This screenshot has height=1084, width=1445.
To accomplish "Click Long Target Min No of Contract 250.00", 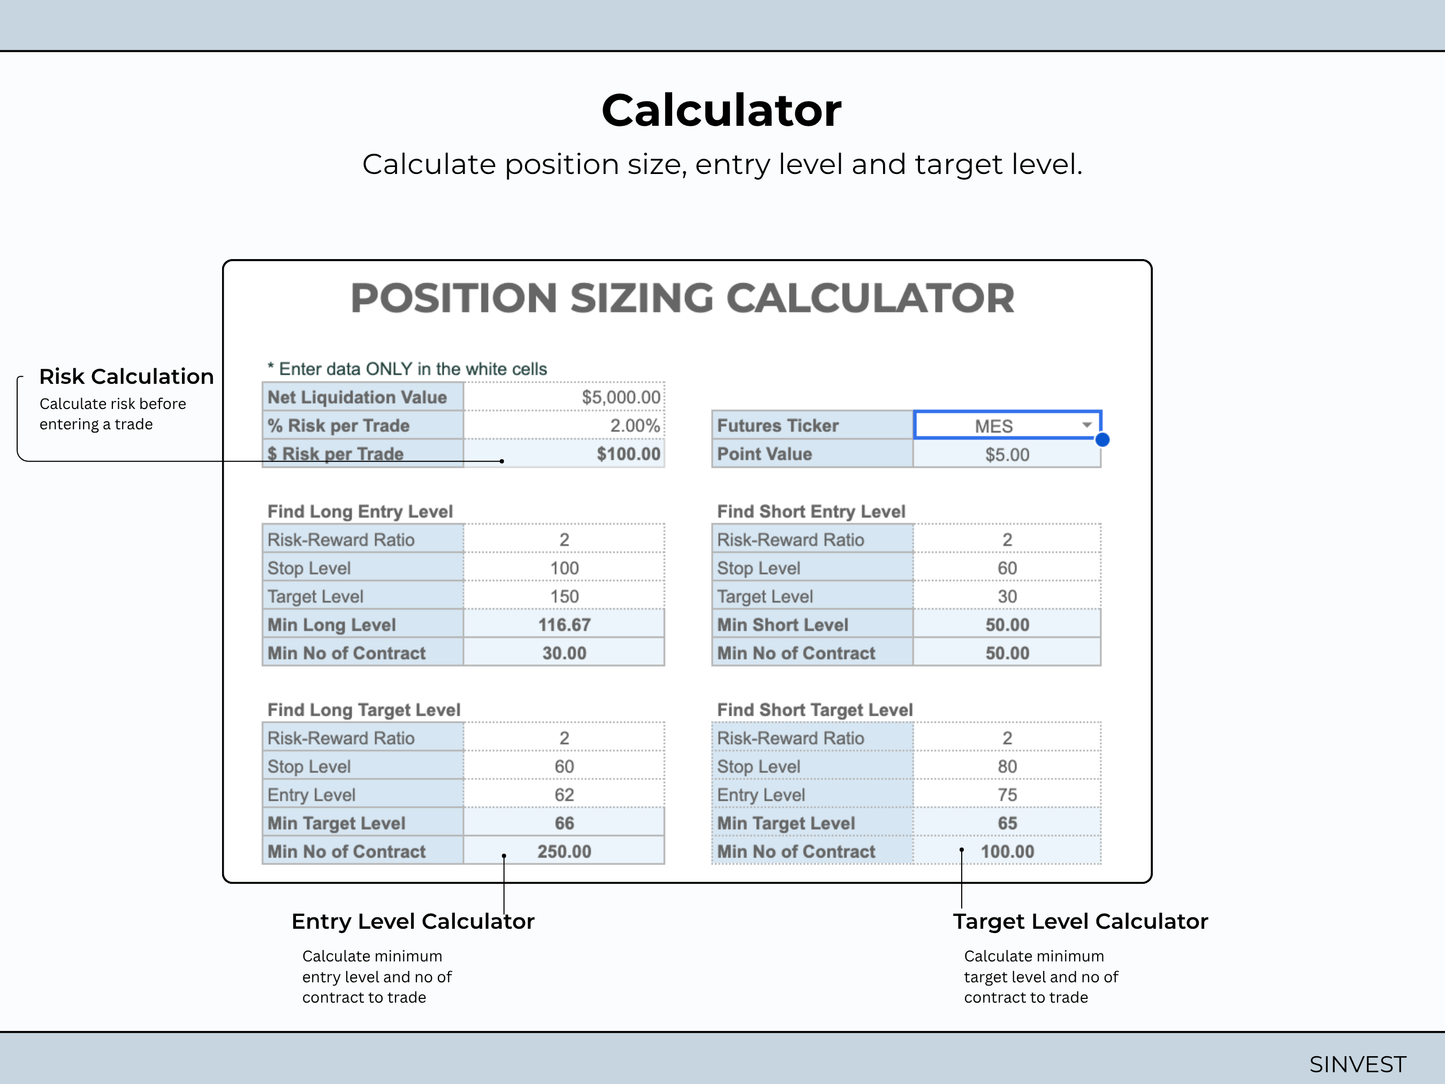I will click(x=564, y=851).
